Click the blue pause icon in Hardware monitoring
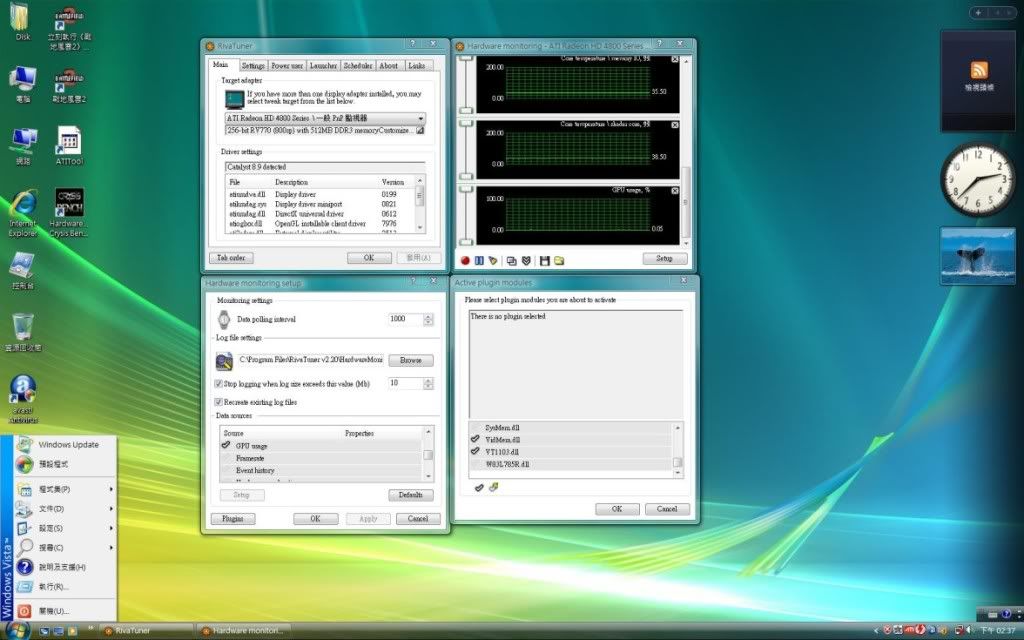 coord(479,261)
